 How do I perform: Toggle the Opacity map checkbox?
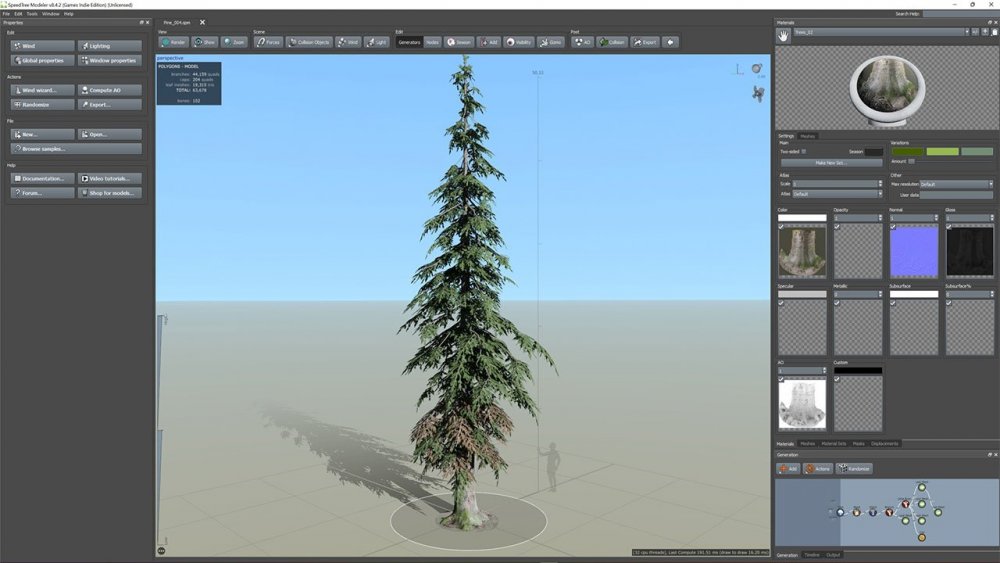(837, 226)
